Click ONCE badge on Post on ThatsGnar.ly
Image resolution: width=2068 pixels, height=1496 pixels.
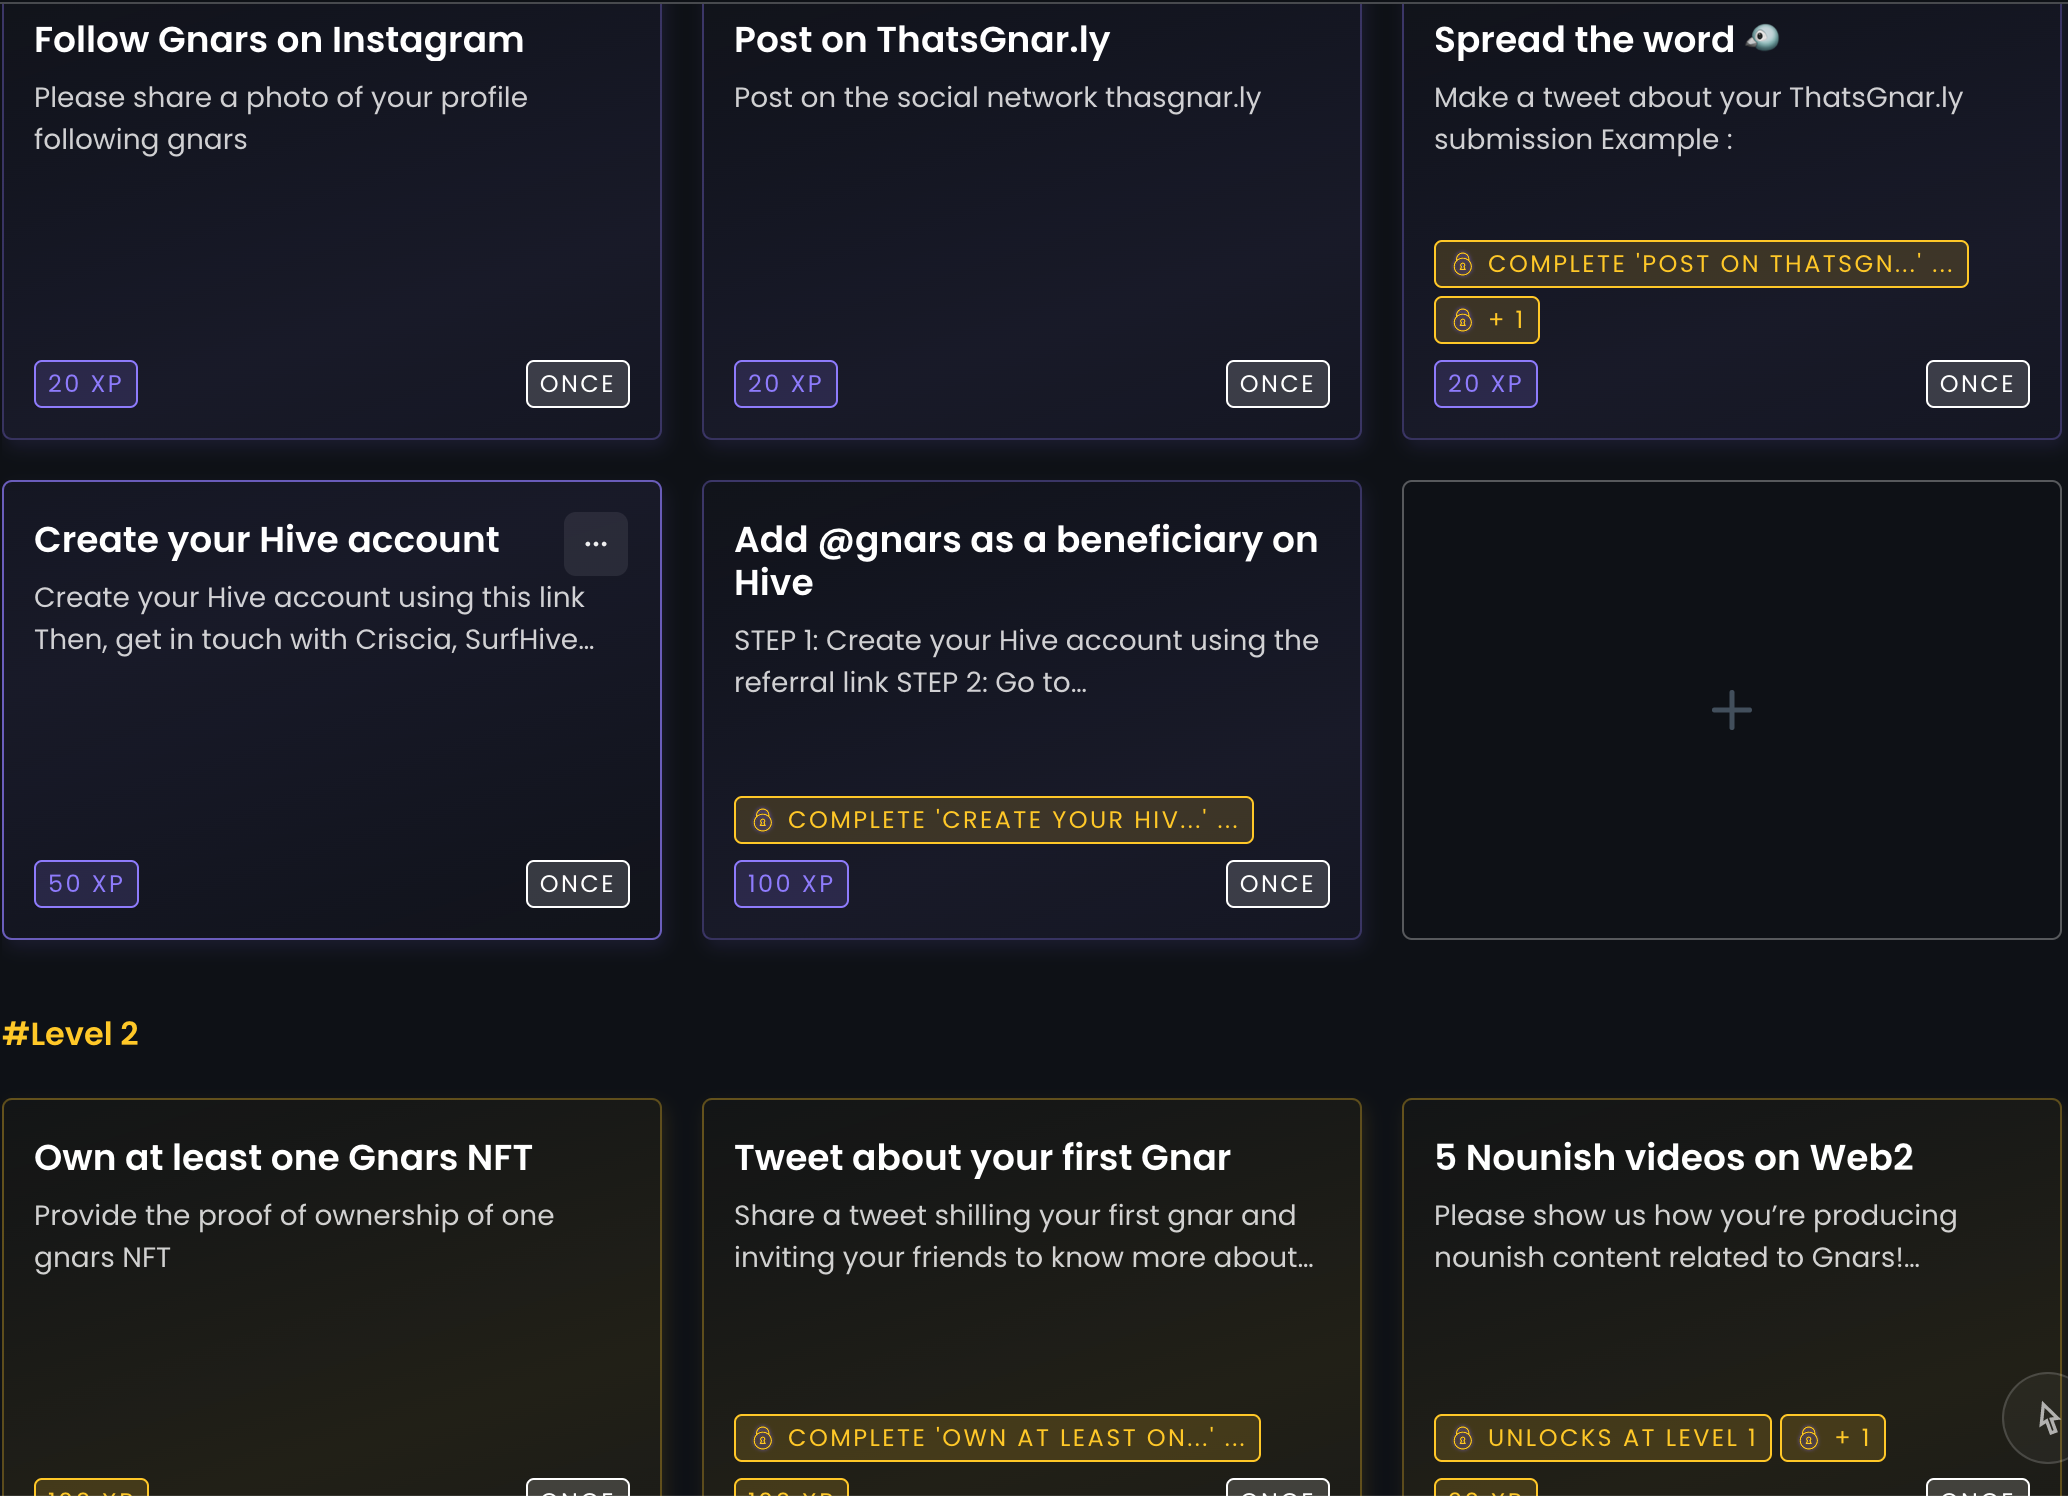(1278, 384)
